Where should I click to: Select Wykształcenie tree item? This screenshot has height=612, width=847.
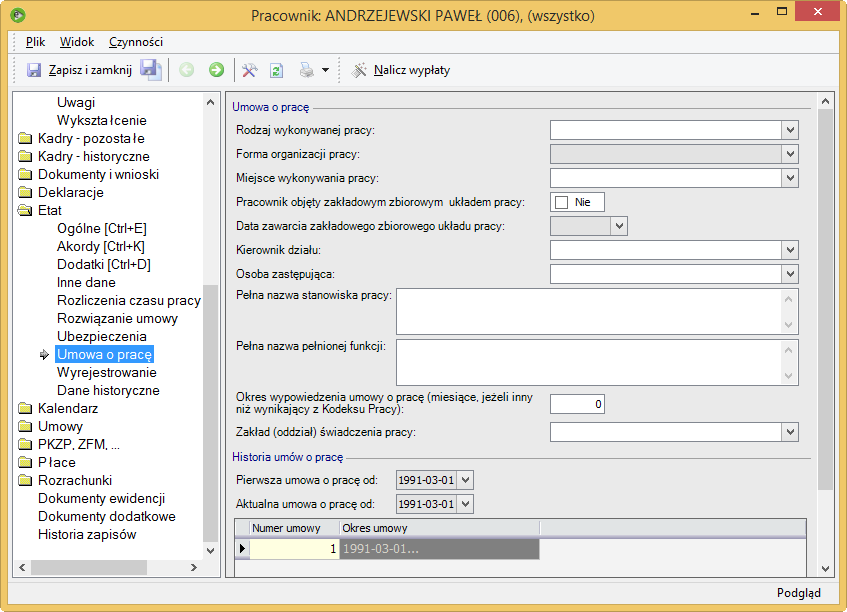coord(102,120)
